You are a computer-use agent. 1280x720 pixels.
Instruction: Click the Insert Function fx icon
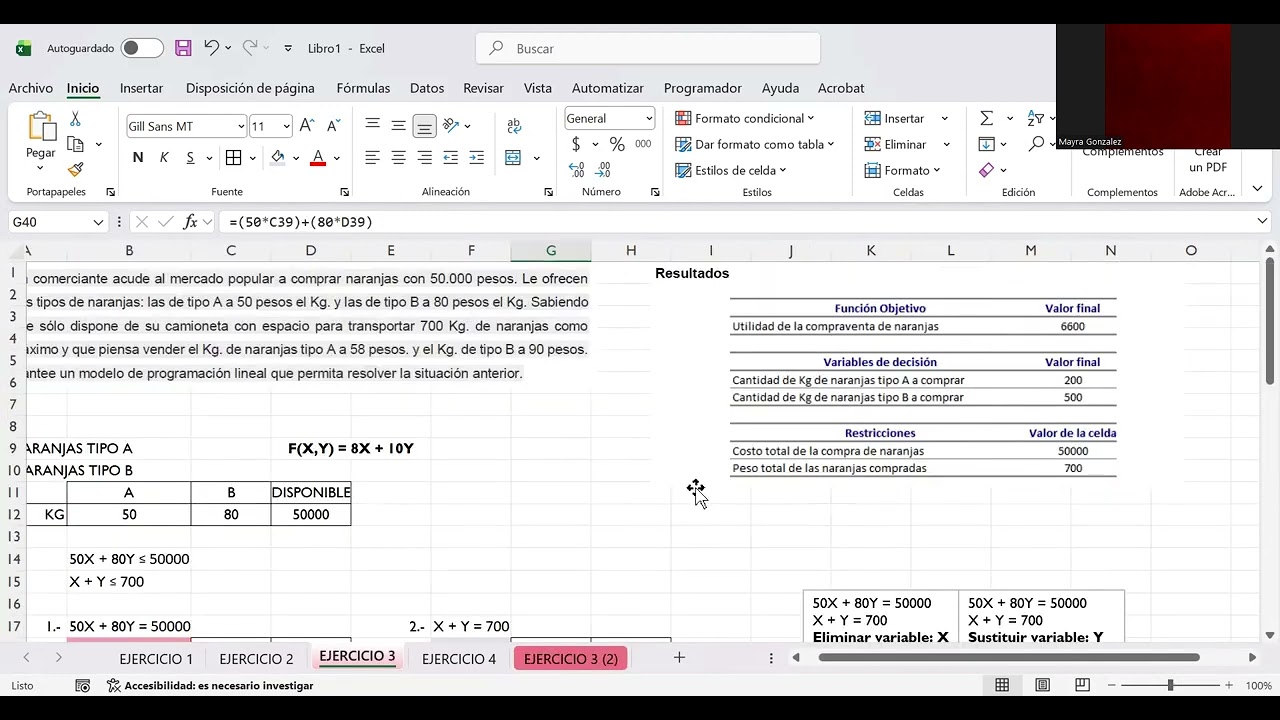(x=191, y=222)
